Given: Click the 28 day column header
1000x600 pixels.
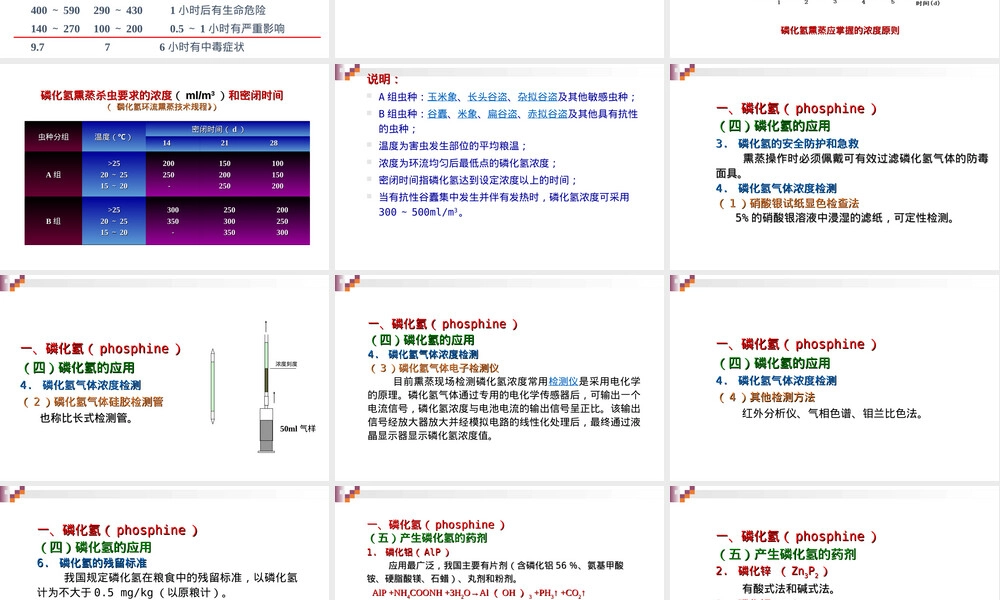Looking at the screenshot, I should 274,143.
